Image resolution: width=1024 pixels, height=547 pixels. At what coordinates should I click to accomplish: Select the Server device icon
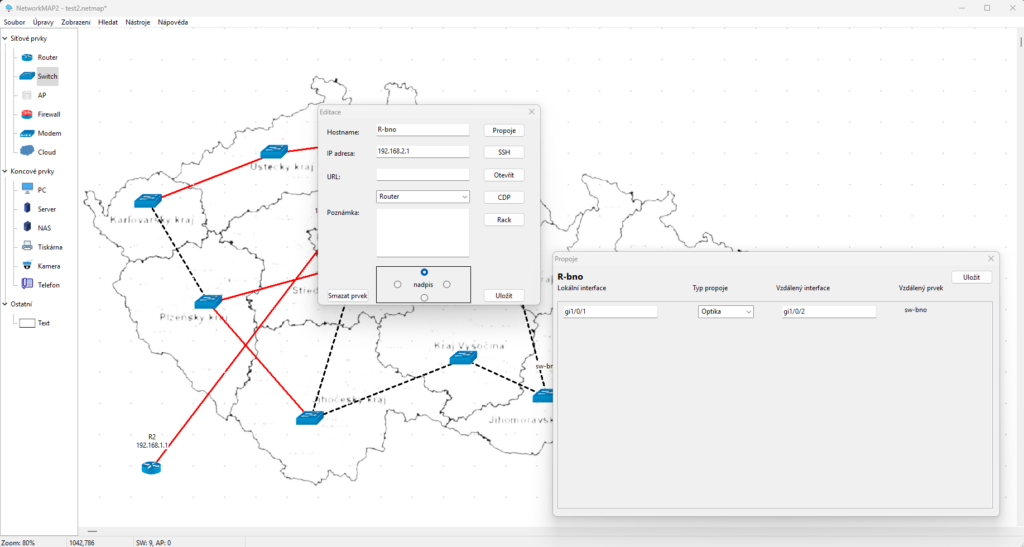[27, 209]
